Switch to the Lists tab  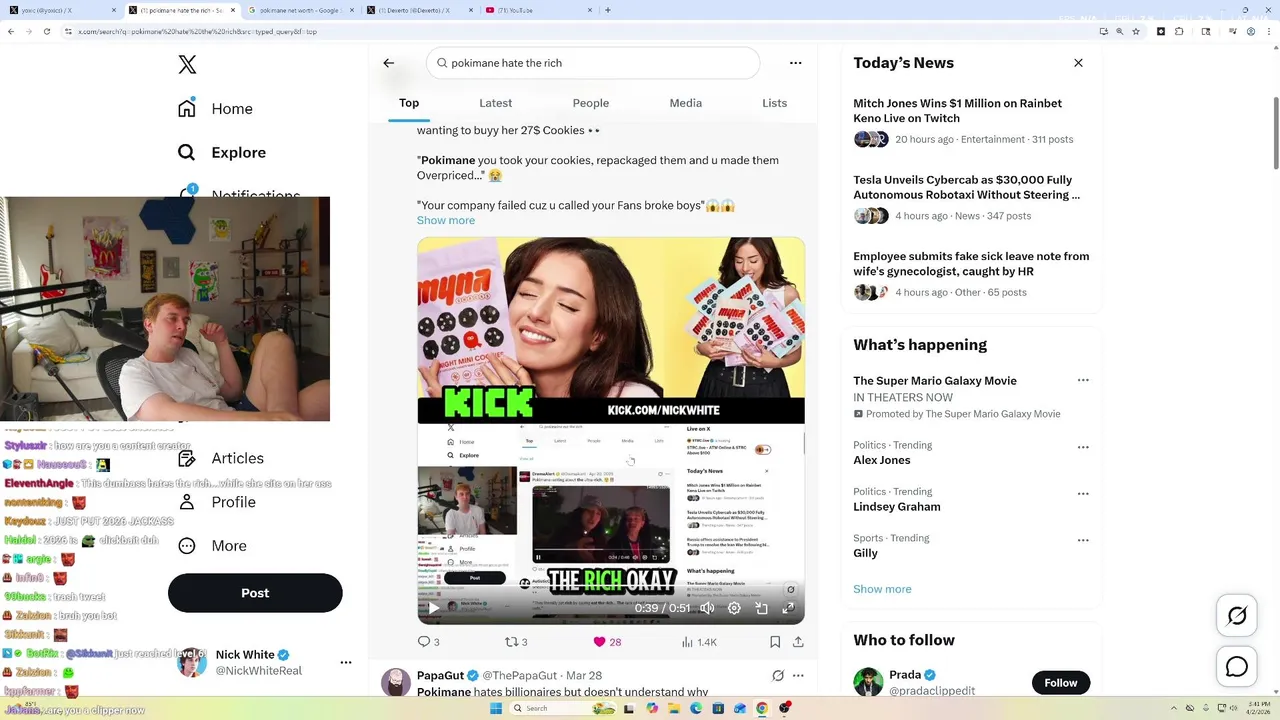(x=774, y=103)
